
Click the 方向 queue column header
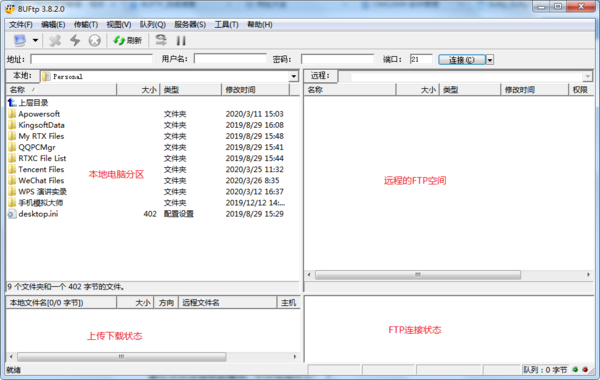(166, 303)
